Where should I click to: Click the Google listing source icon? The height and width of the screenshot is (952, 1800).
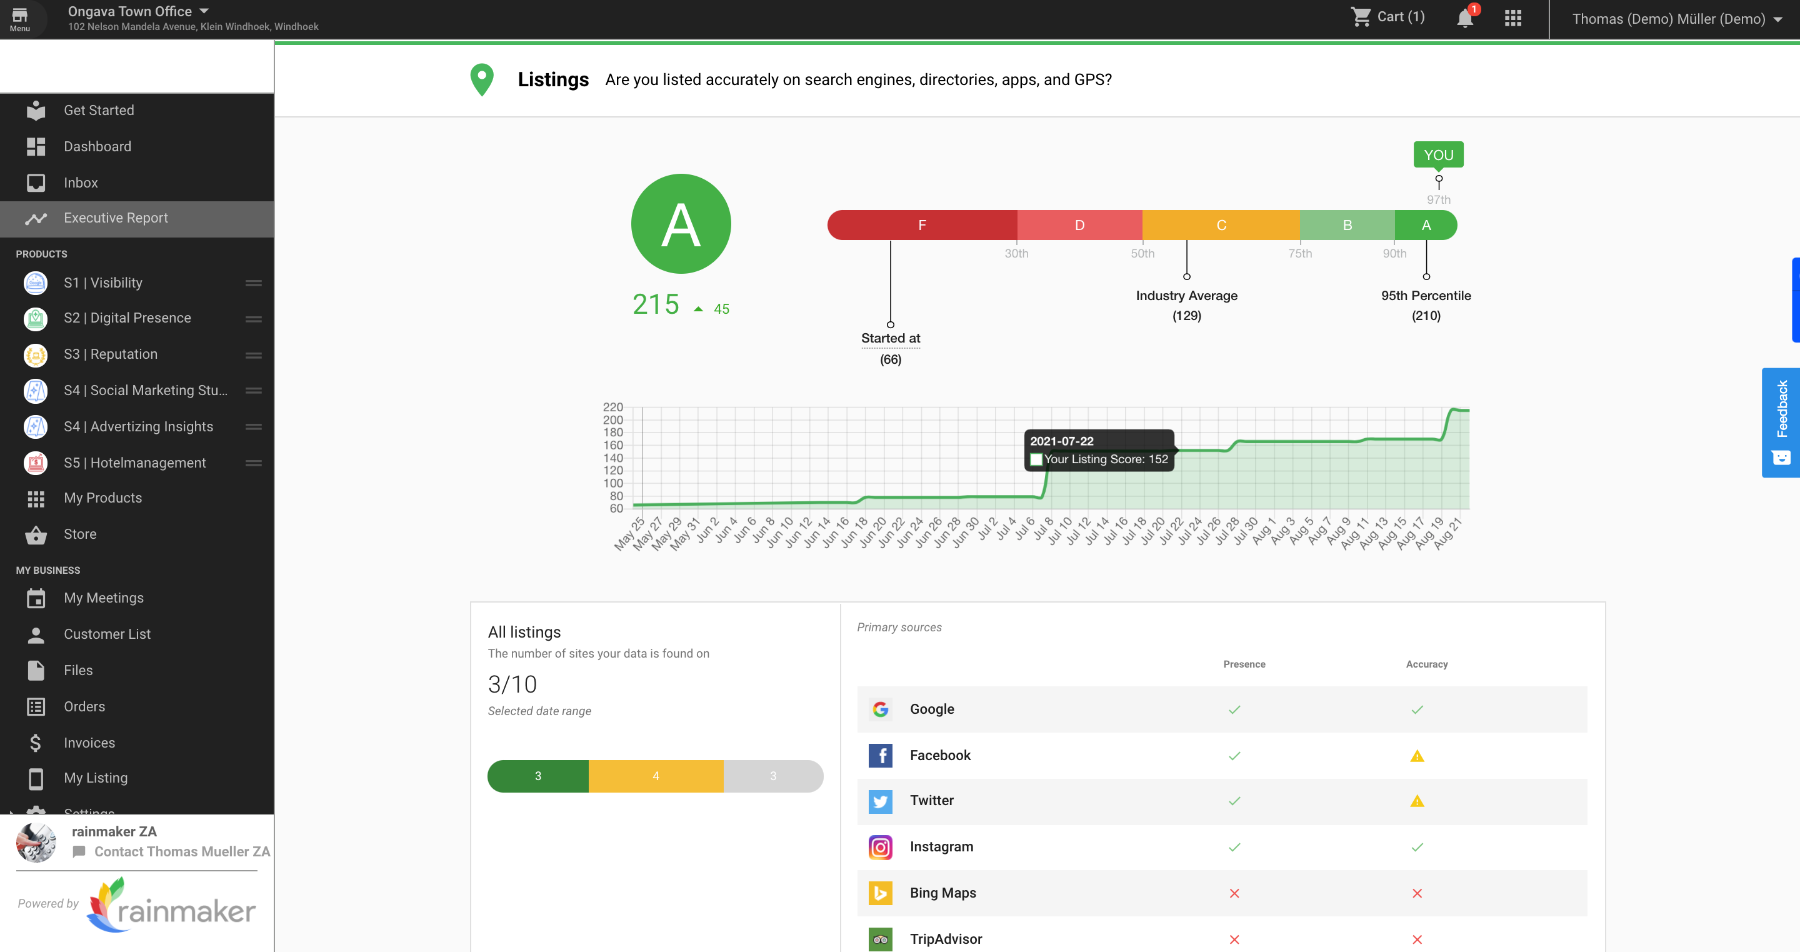coord(881,709)
